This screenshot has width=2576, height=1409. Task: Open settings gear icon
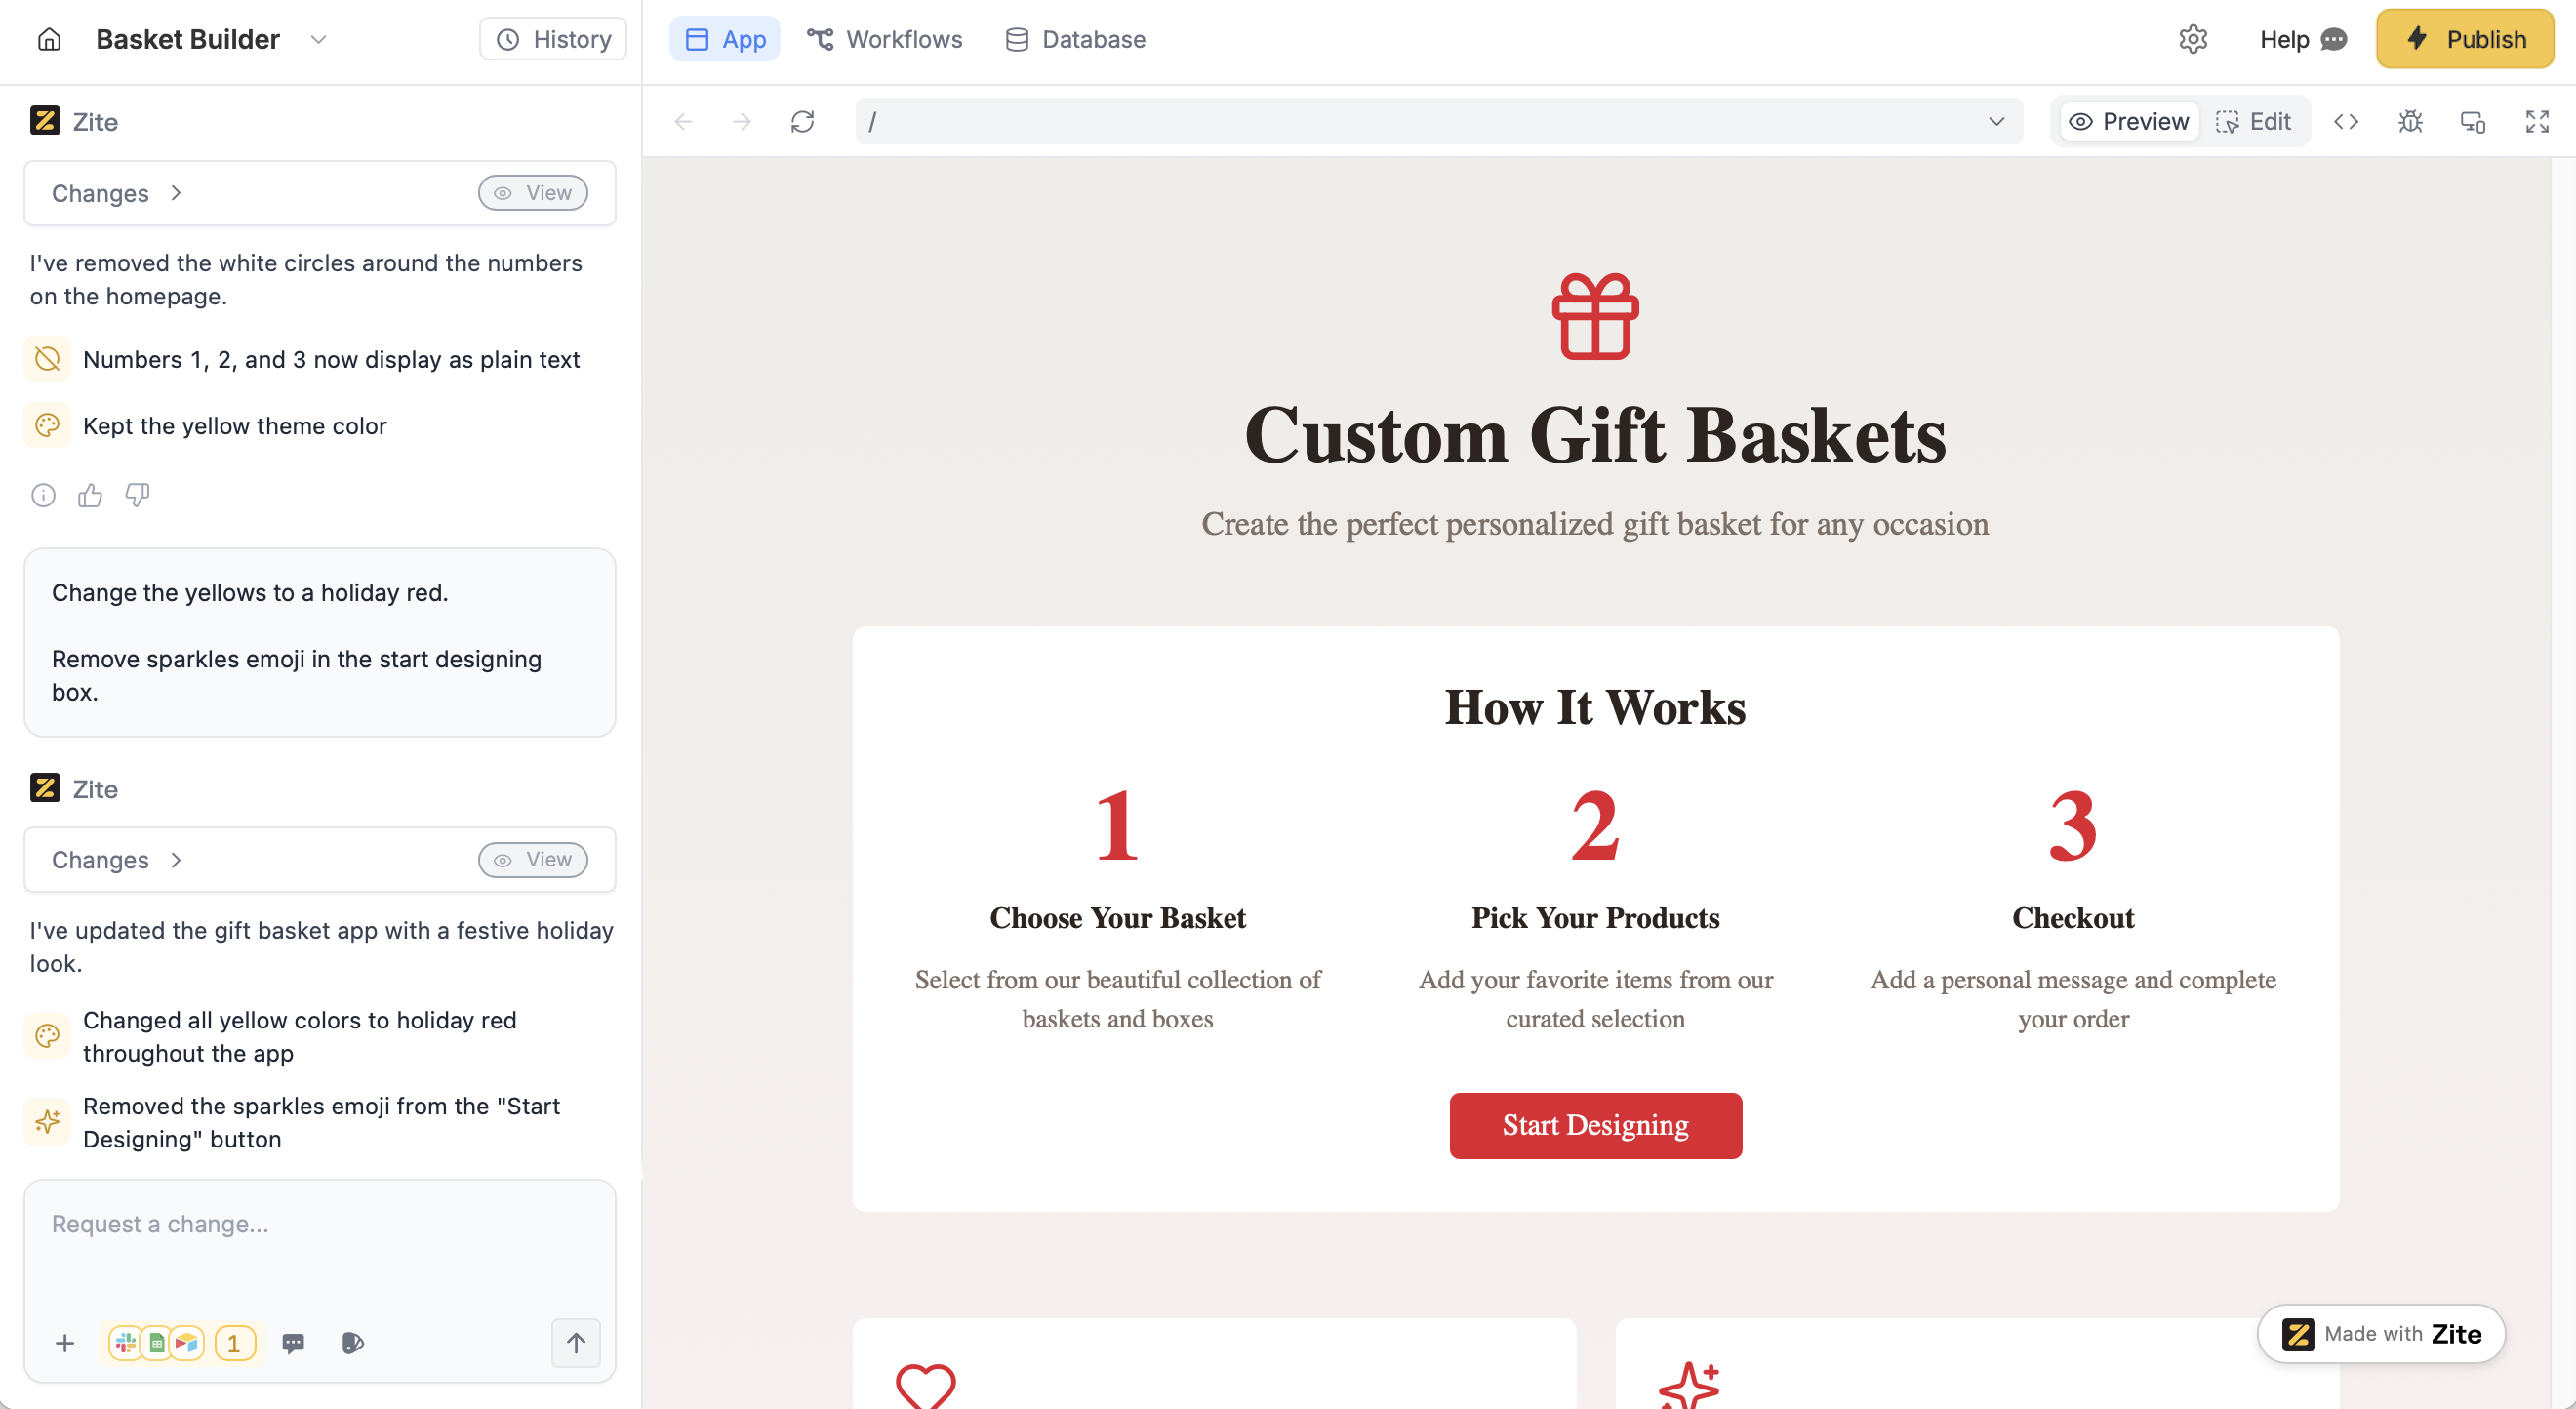pyautogui.click(x=2192, y=39)
